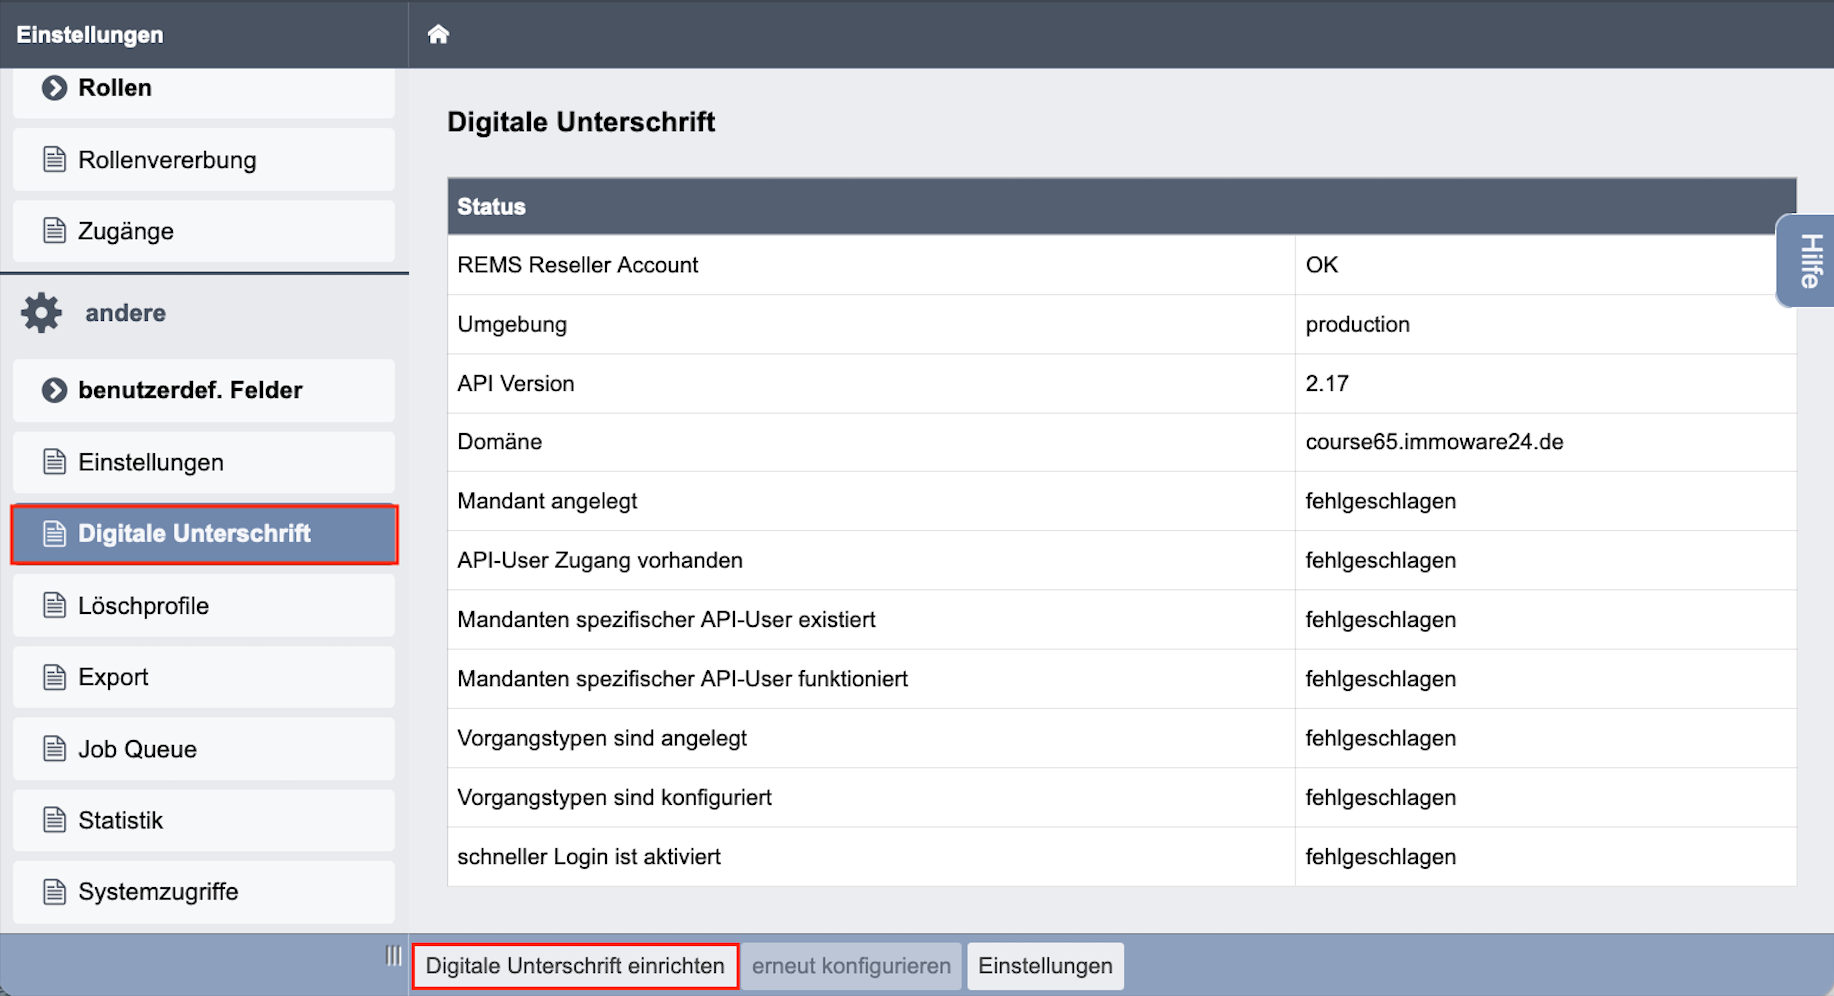This screenshot has height=996, width=1834.
Task: Click the Einstellungen button in bottom bar
Action: 1045,966
